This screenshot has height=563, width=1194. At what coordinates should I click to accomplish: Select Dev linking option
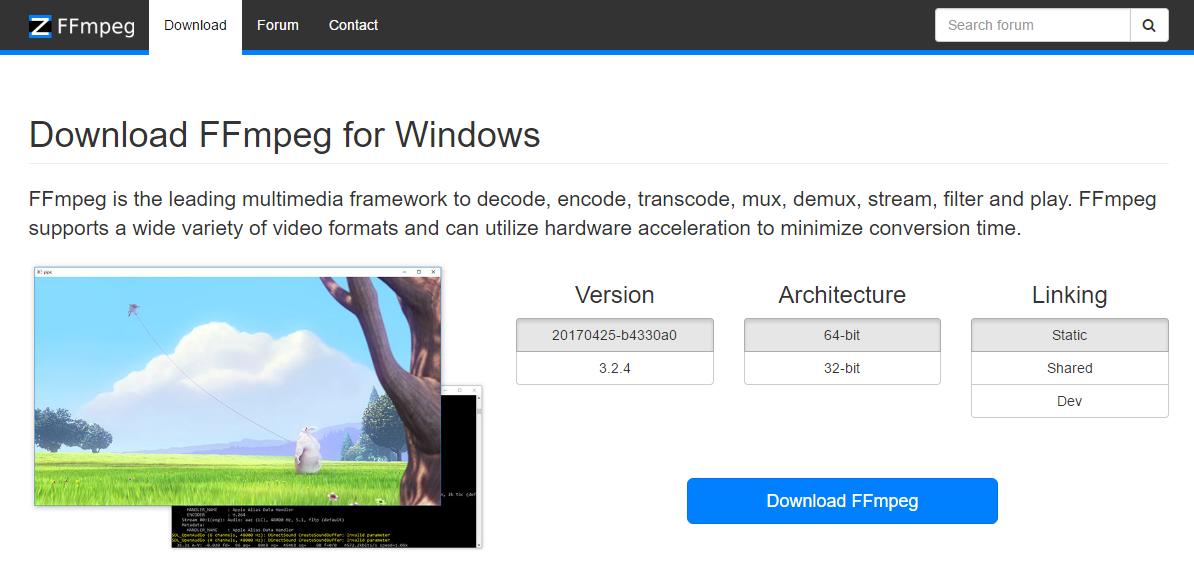click(x=1069, y=401)
